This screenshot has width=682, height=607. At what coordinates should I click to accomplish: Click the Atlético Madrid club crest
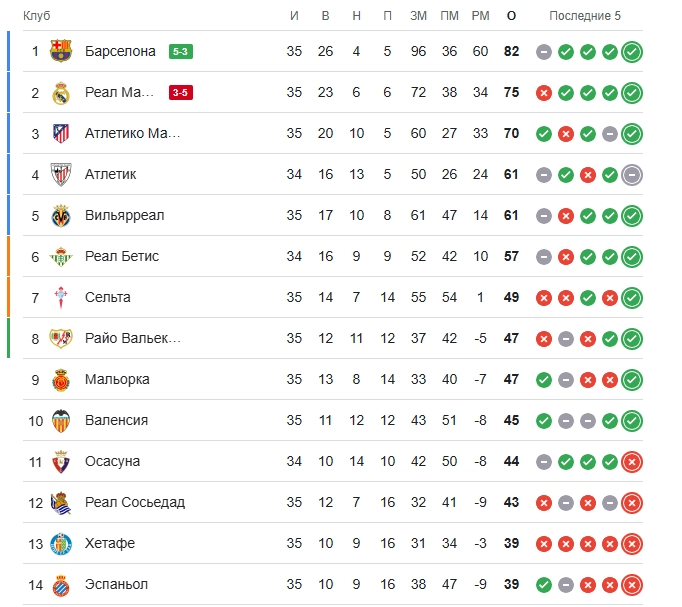(61, 133)
